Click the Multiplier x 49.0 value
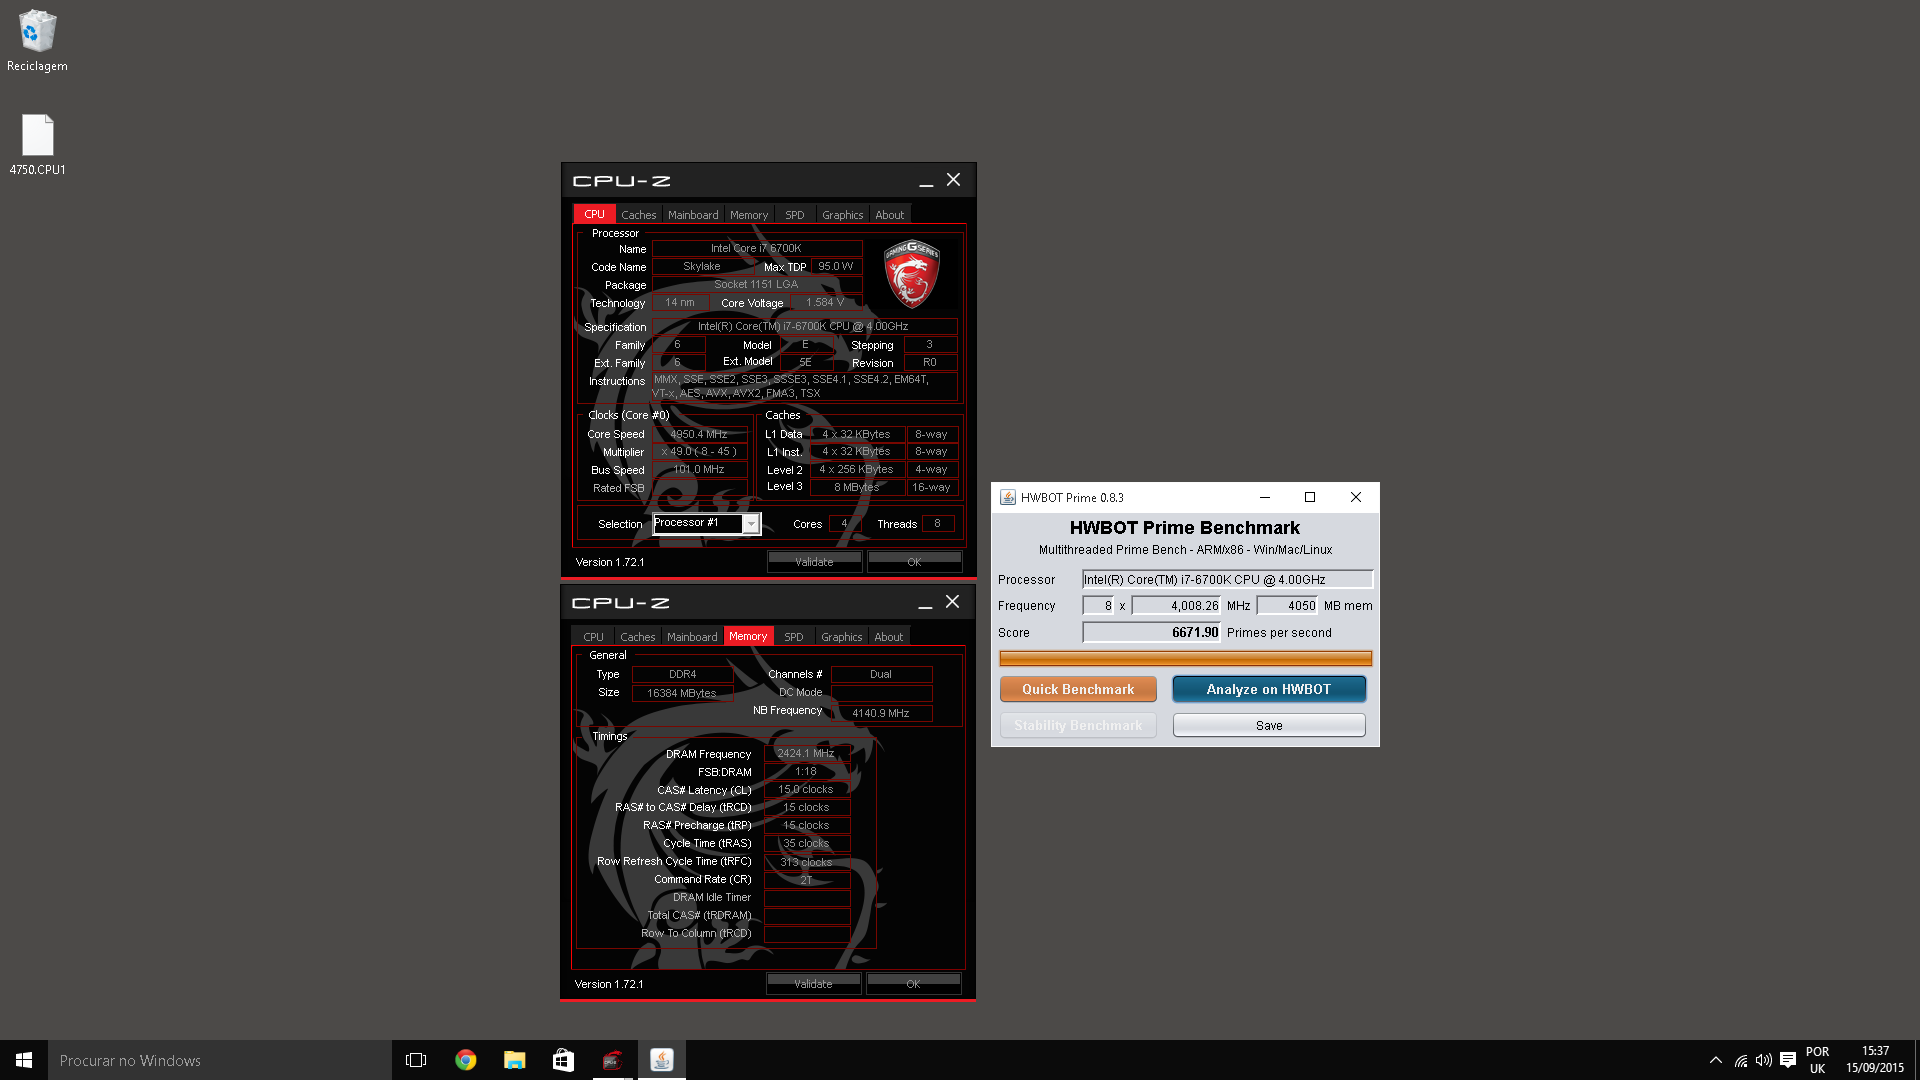The image size is (1920, 1080). tap(699, 451)
